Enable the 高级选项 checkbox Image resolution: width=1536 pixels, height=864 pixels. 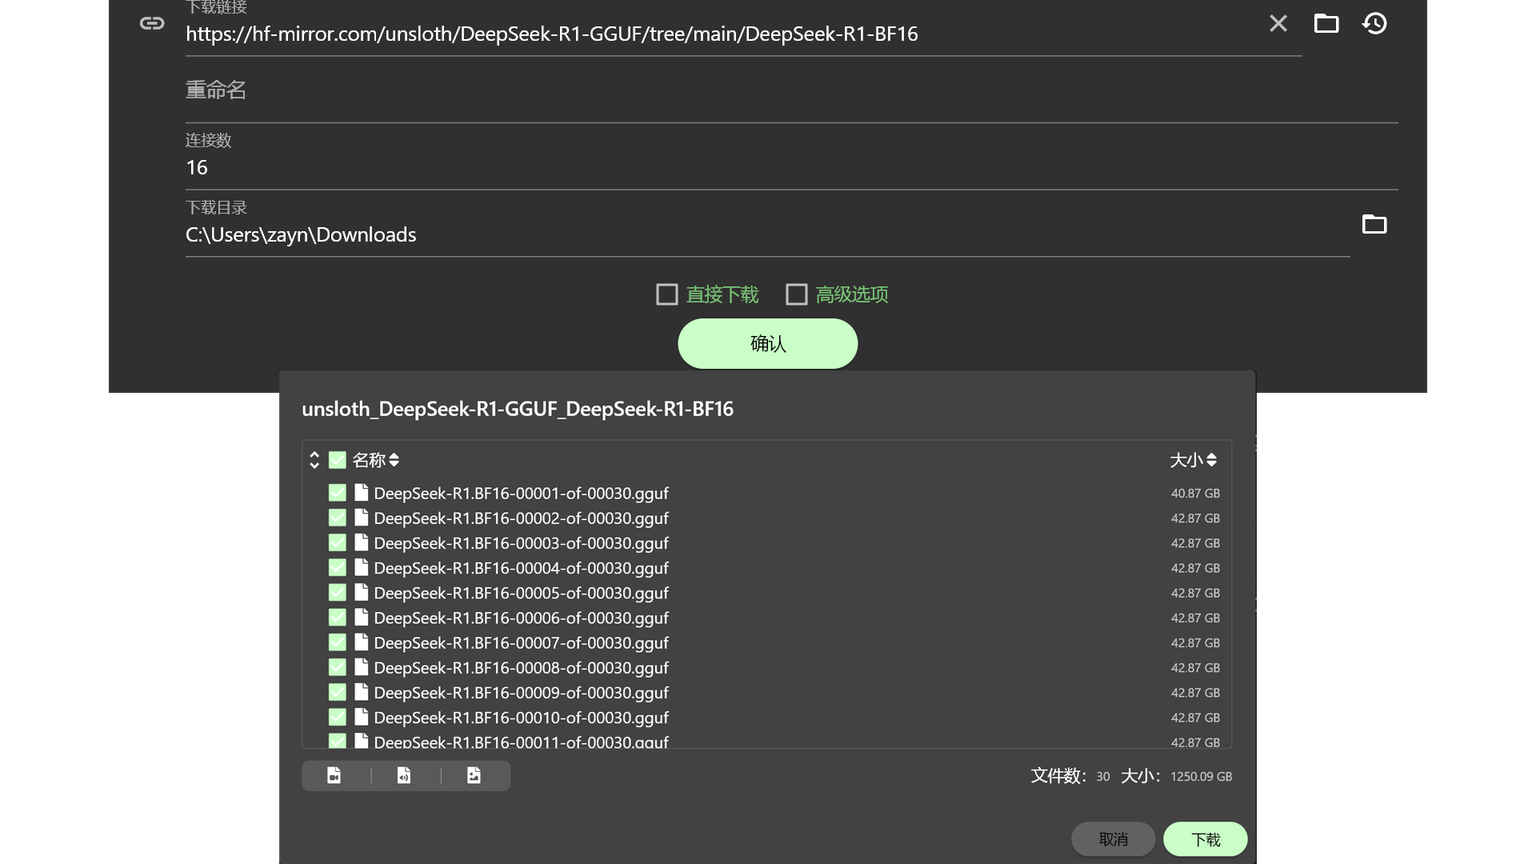(796, 294)
